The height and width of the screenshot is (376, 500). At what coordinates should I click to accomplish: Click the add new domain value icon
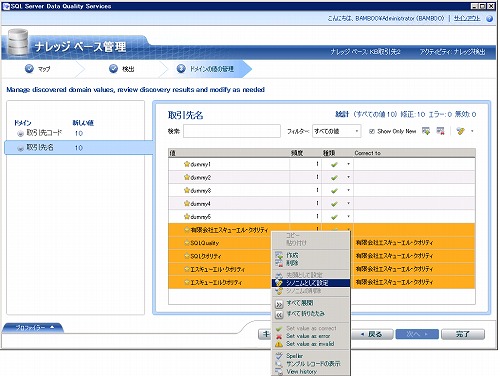pos(426,131)
